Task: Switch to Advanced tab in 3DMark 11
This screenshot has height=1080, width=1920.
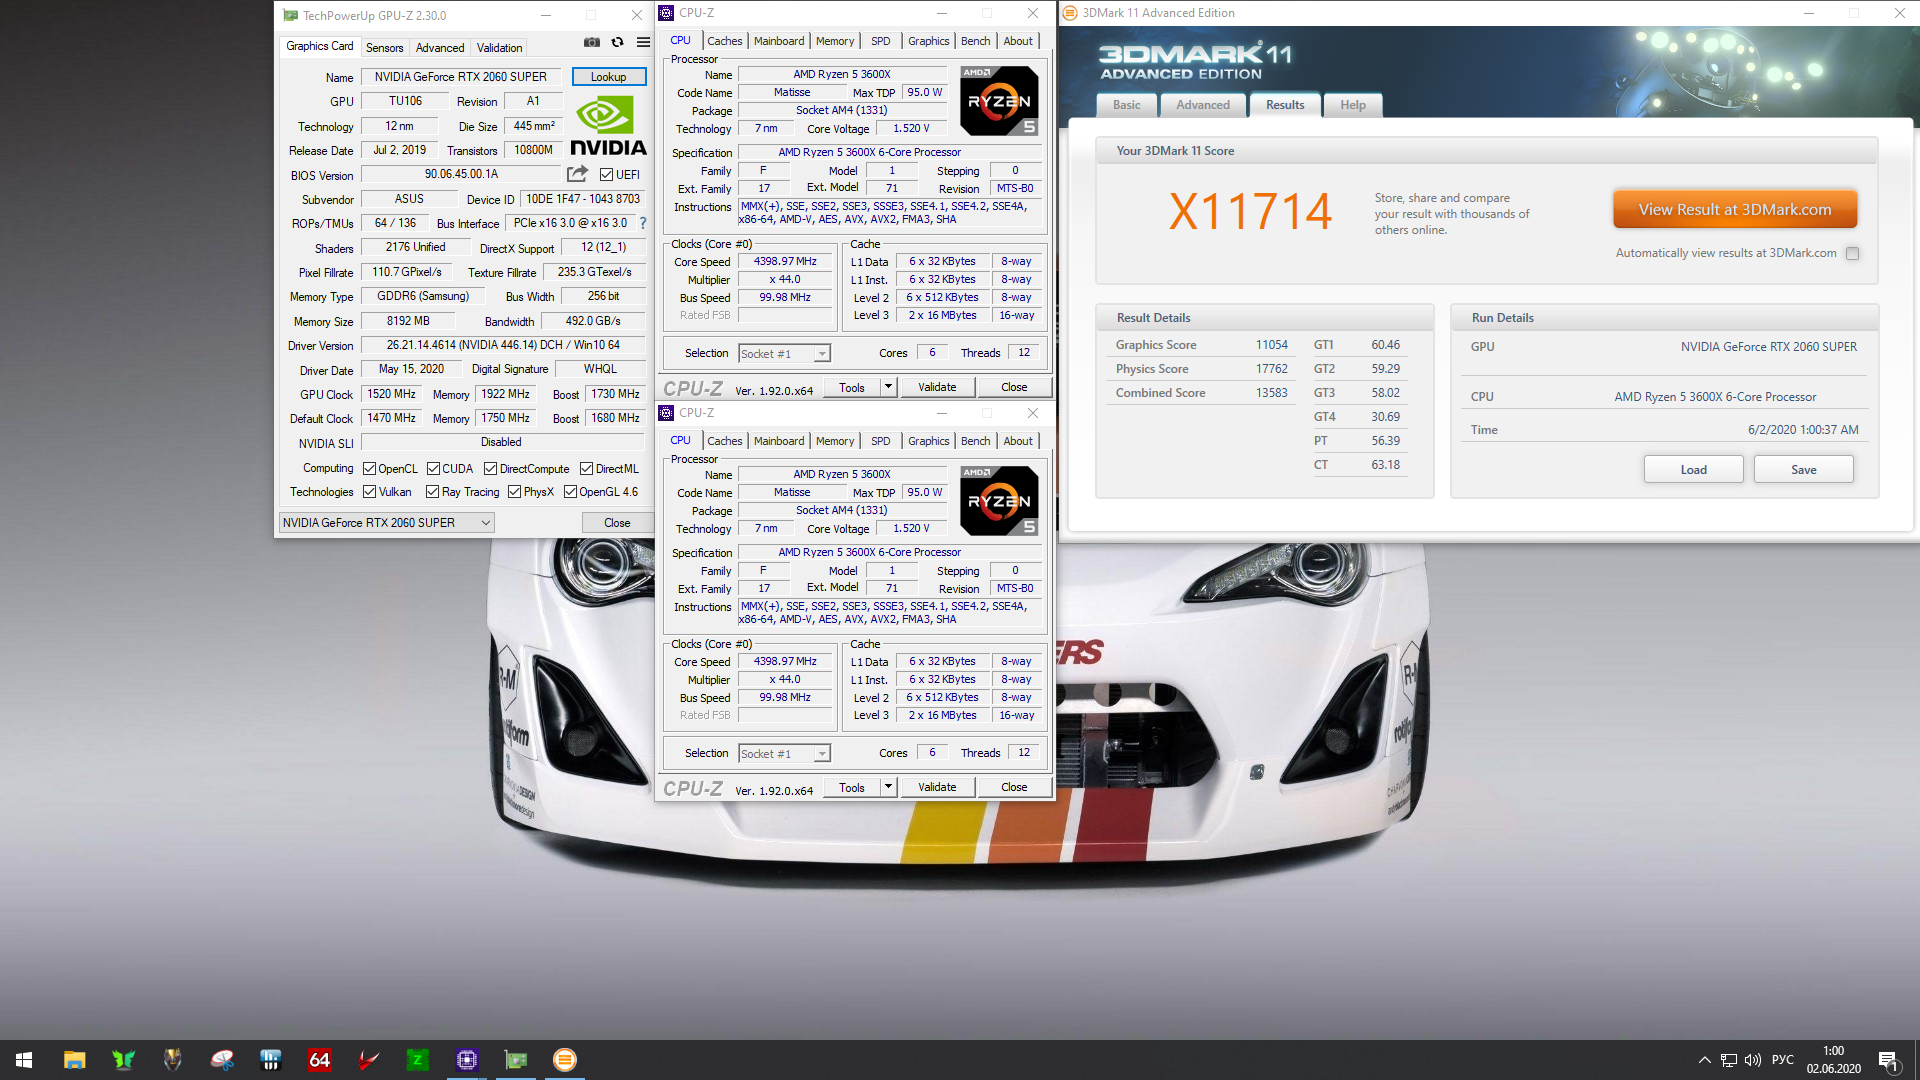Action: 1202,105
